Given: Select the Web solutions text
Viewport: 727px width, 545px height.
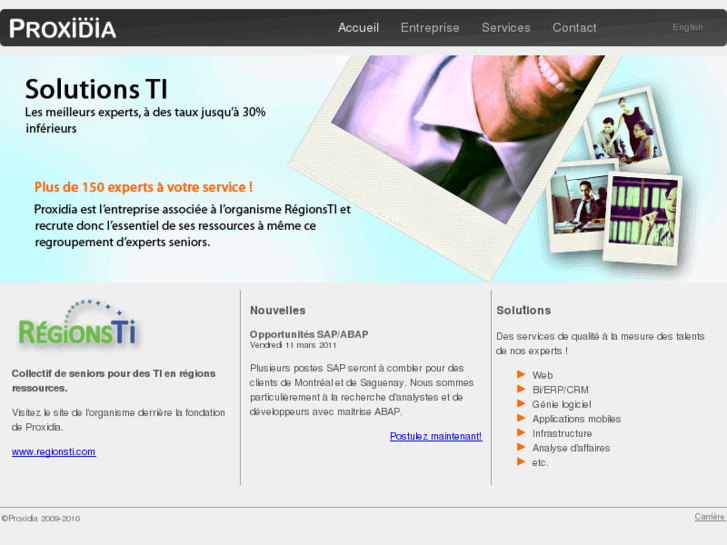Looking at the screenshot, I should [x=542, y=375].
